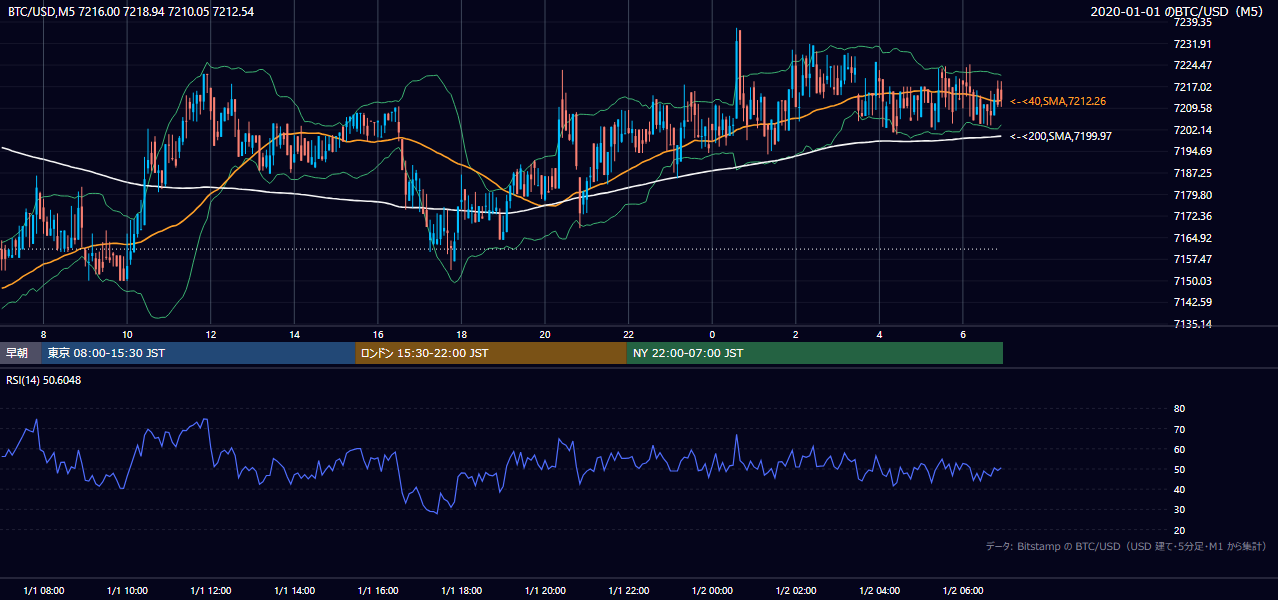Click the '1/2 00:00' time axis label
The height and width of the screenshot is (600, 1278).
(711, 590)
